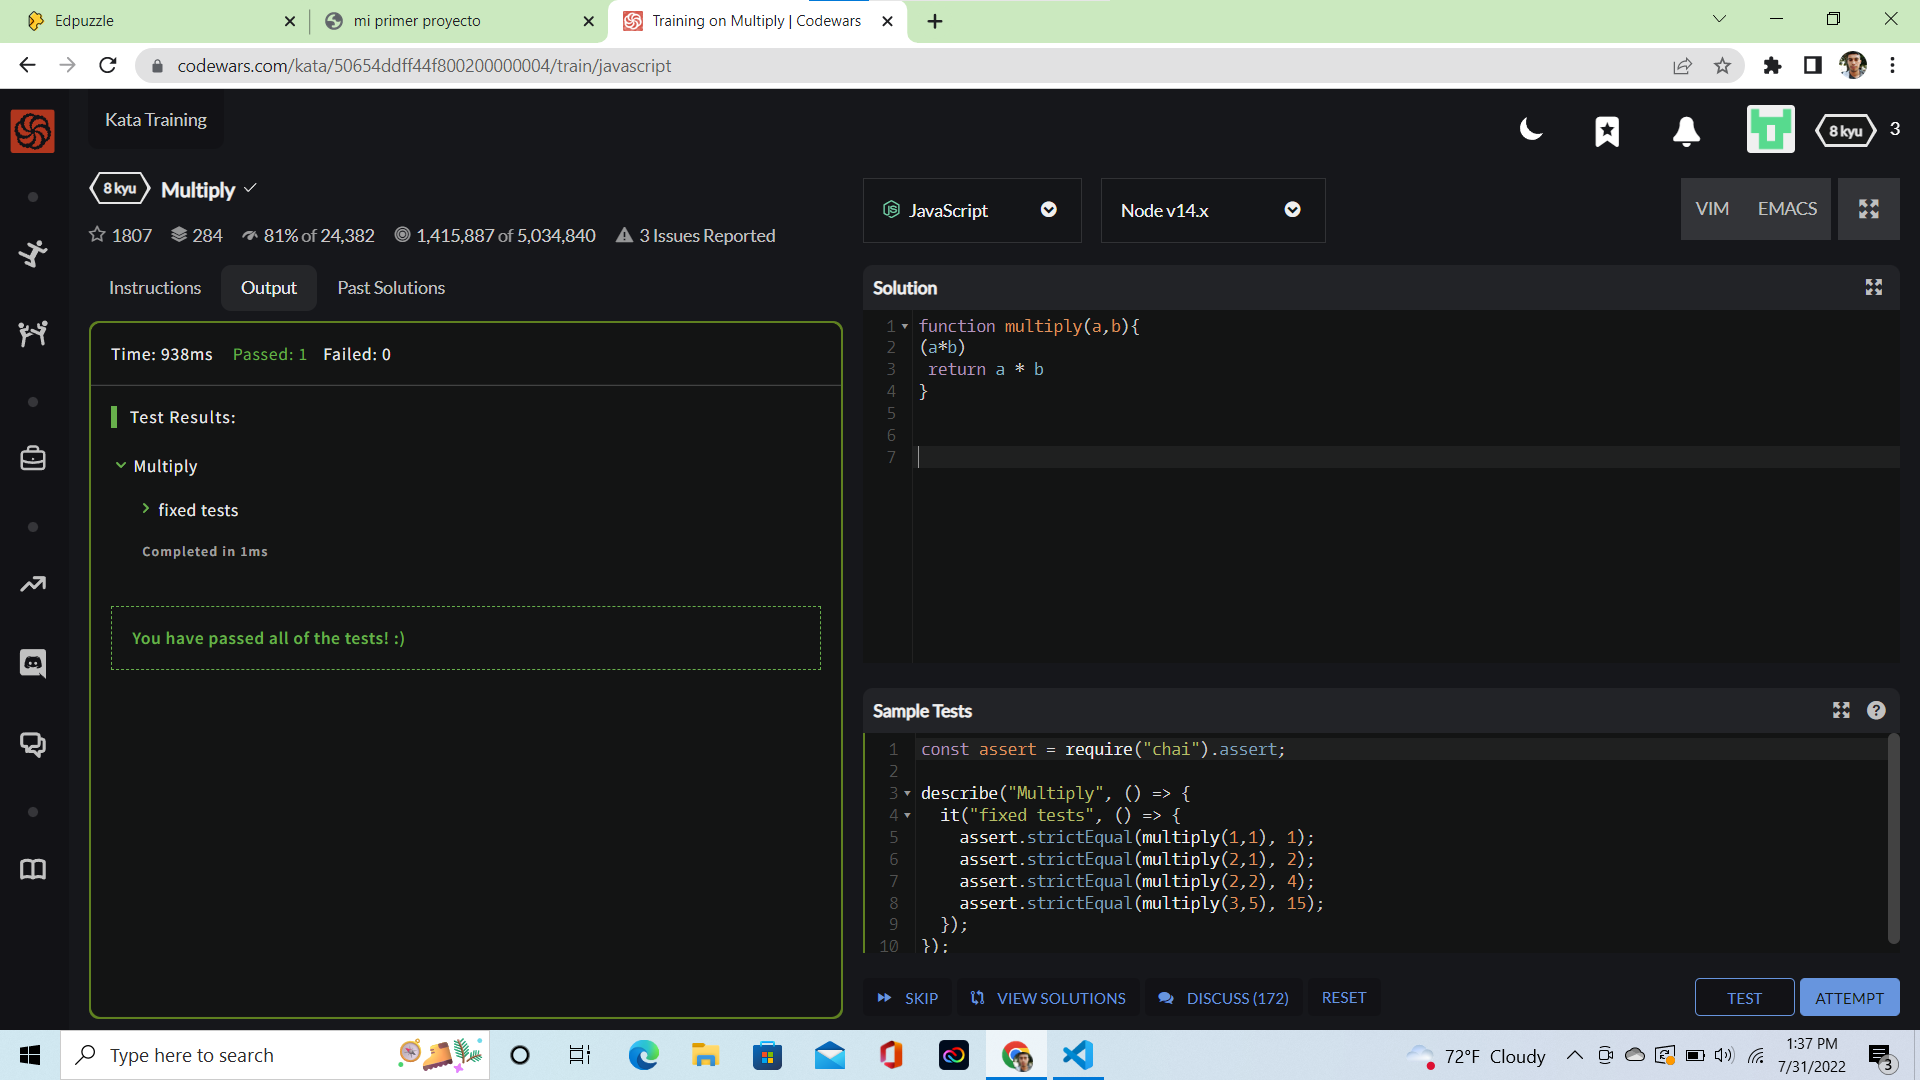Screen dimensions: 1920x1080
Task: Click the ATTEMPT button
Action: tap(1849, 997)
